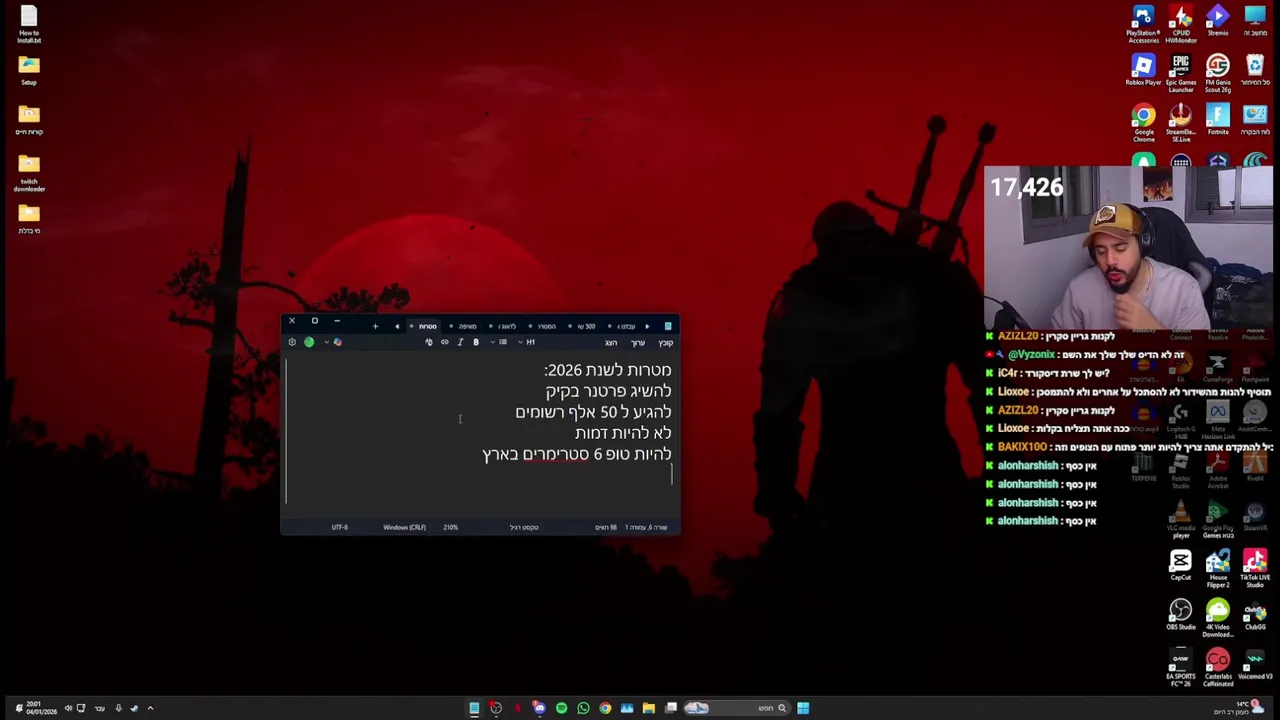Open the taskbar clock showing 20:01

click(41, 708)
